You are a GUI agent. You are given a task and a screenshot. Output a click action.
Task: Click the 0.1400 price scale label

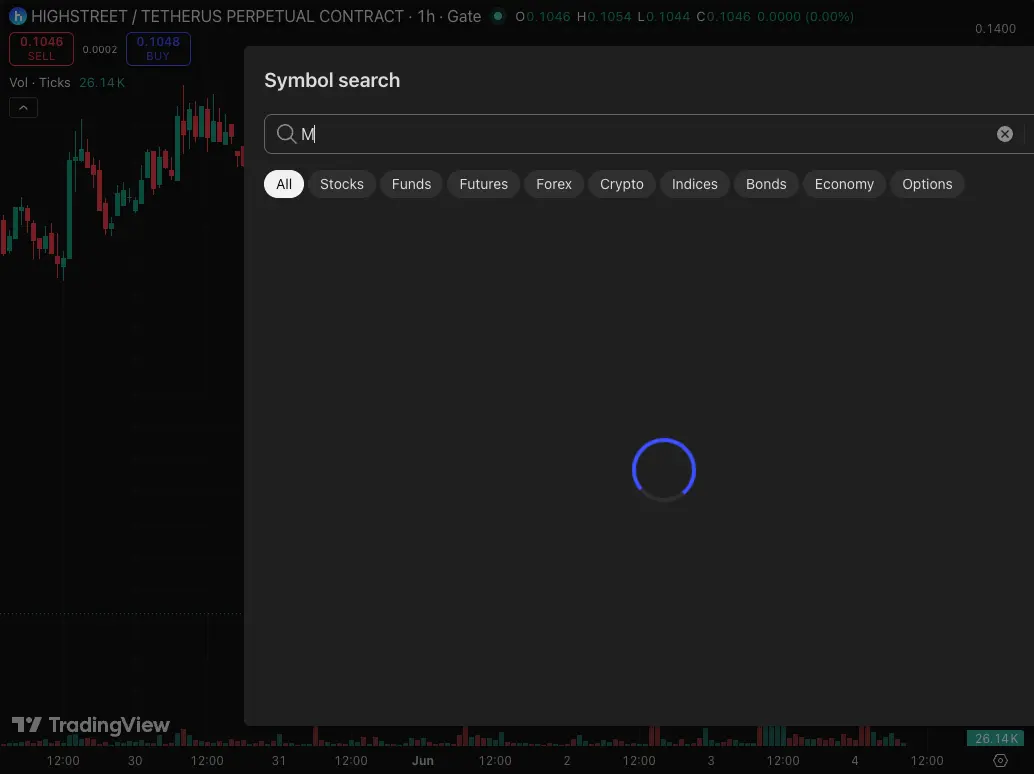click(x=995, y=28)
